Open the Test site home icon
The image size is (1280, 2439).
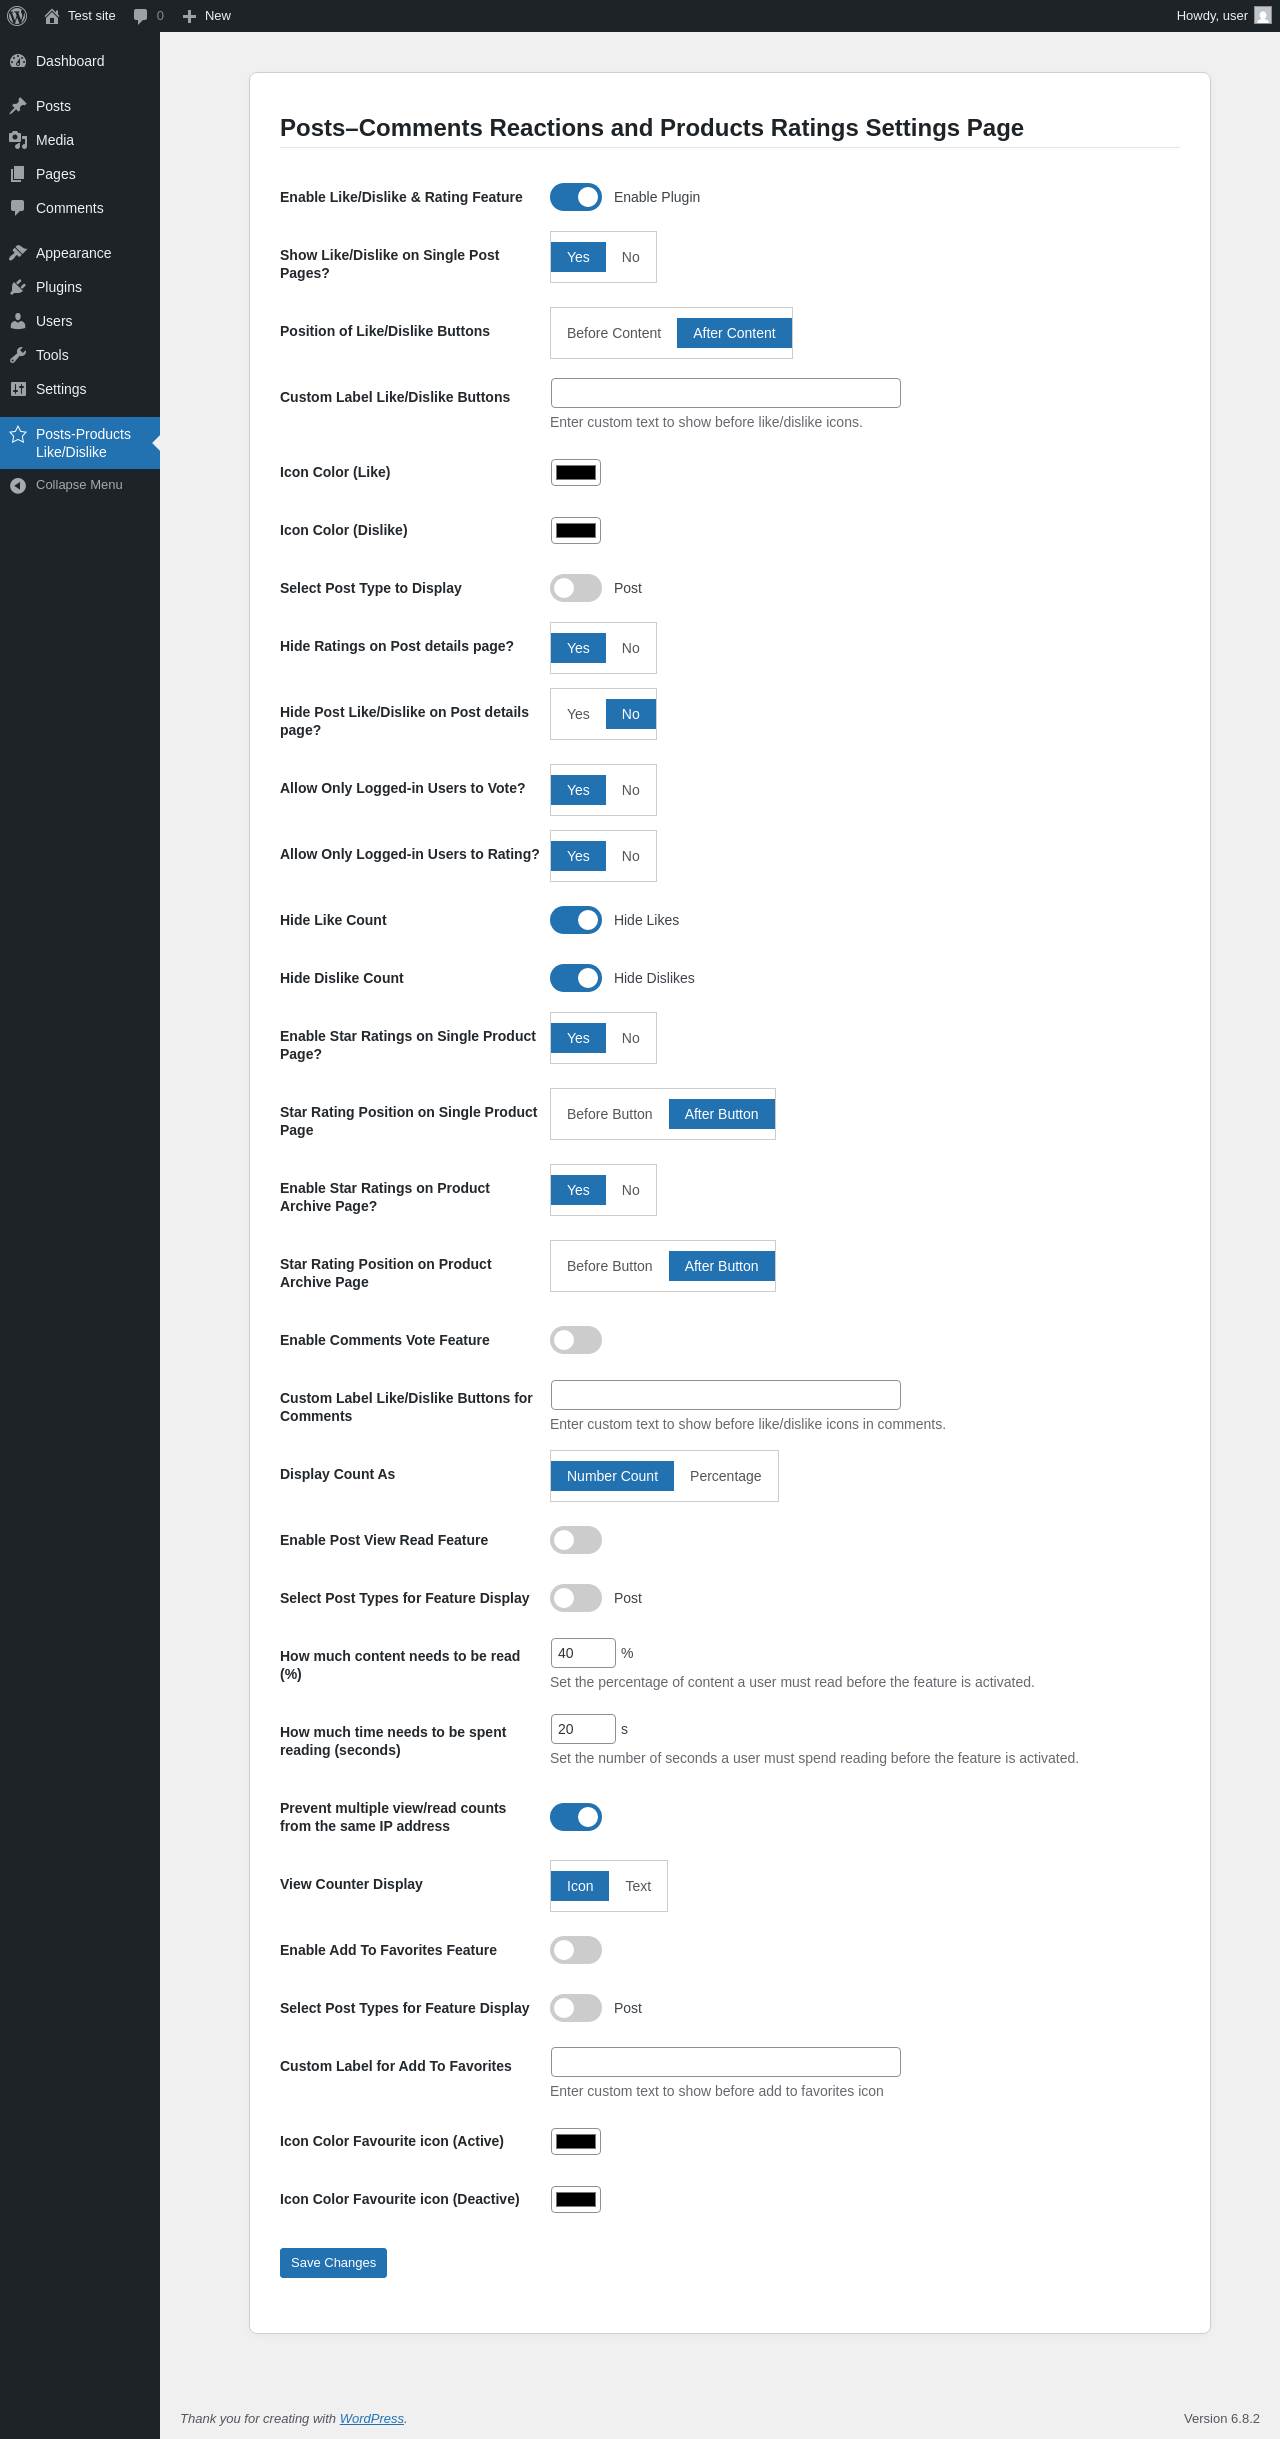pyautogui.click(x=52, y=16)
